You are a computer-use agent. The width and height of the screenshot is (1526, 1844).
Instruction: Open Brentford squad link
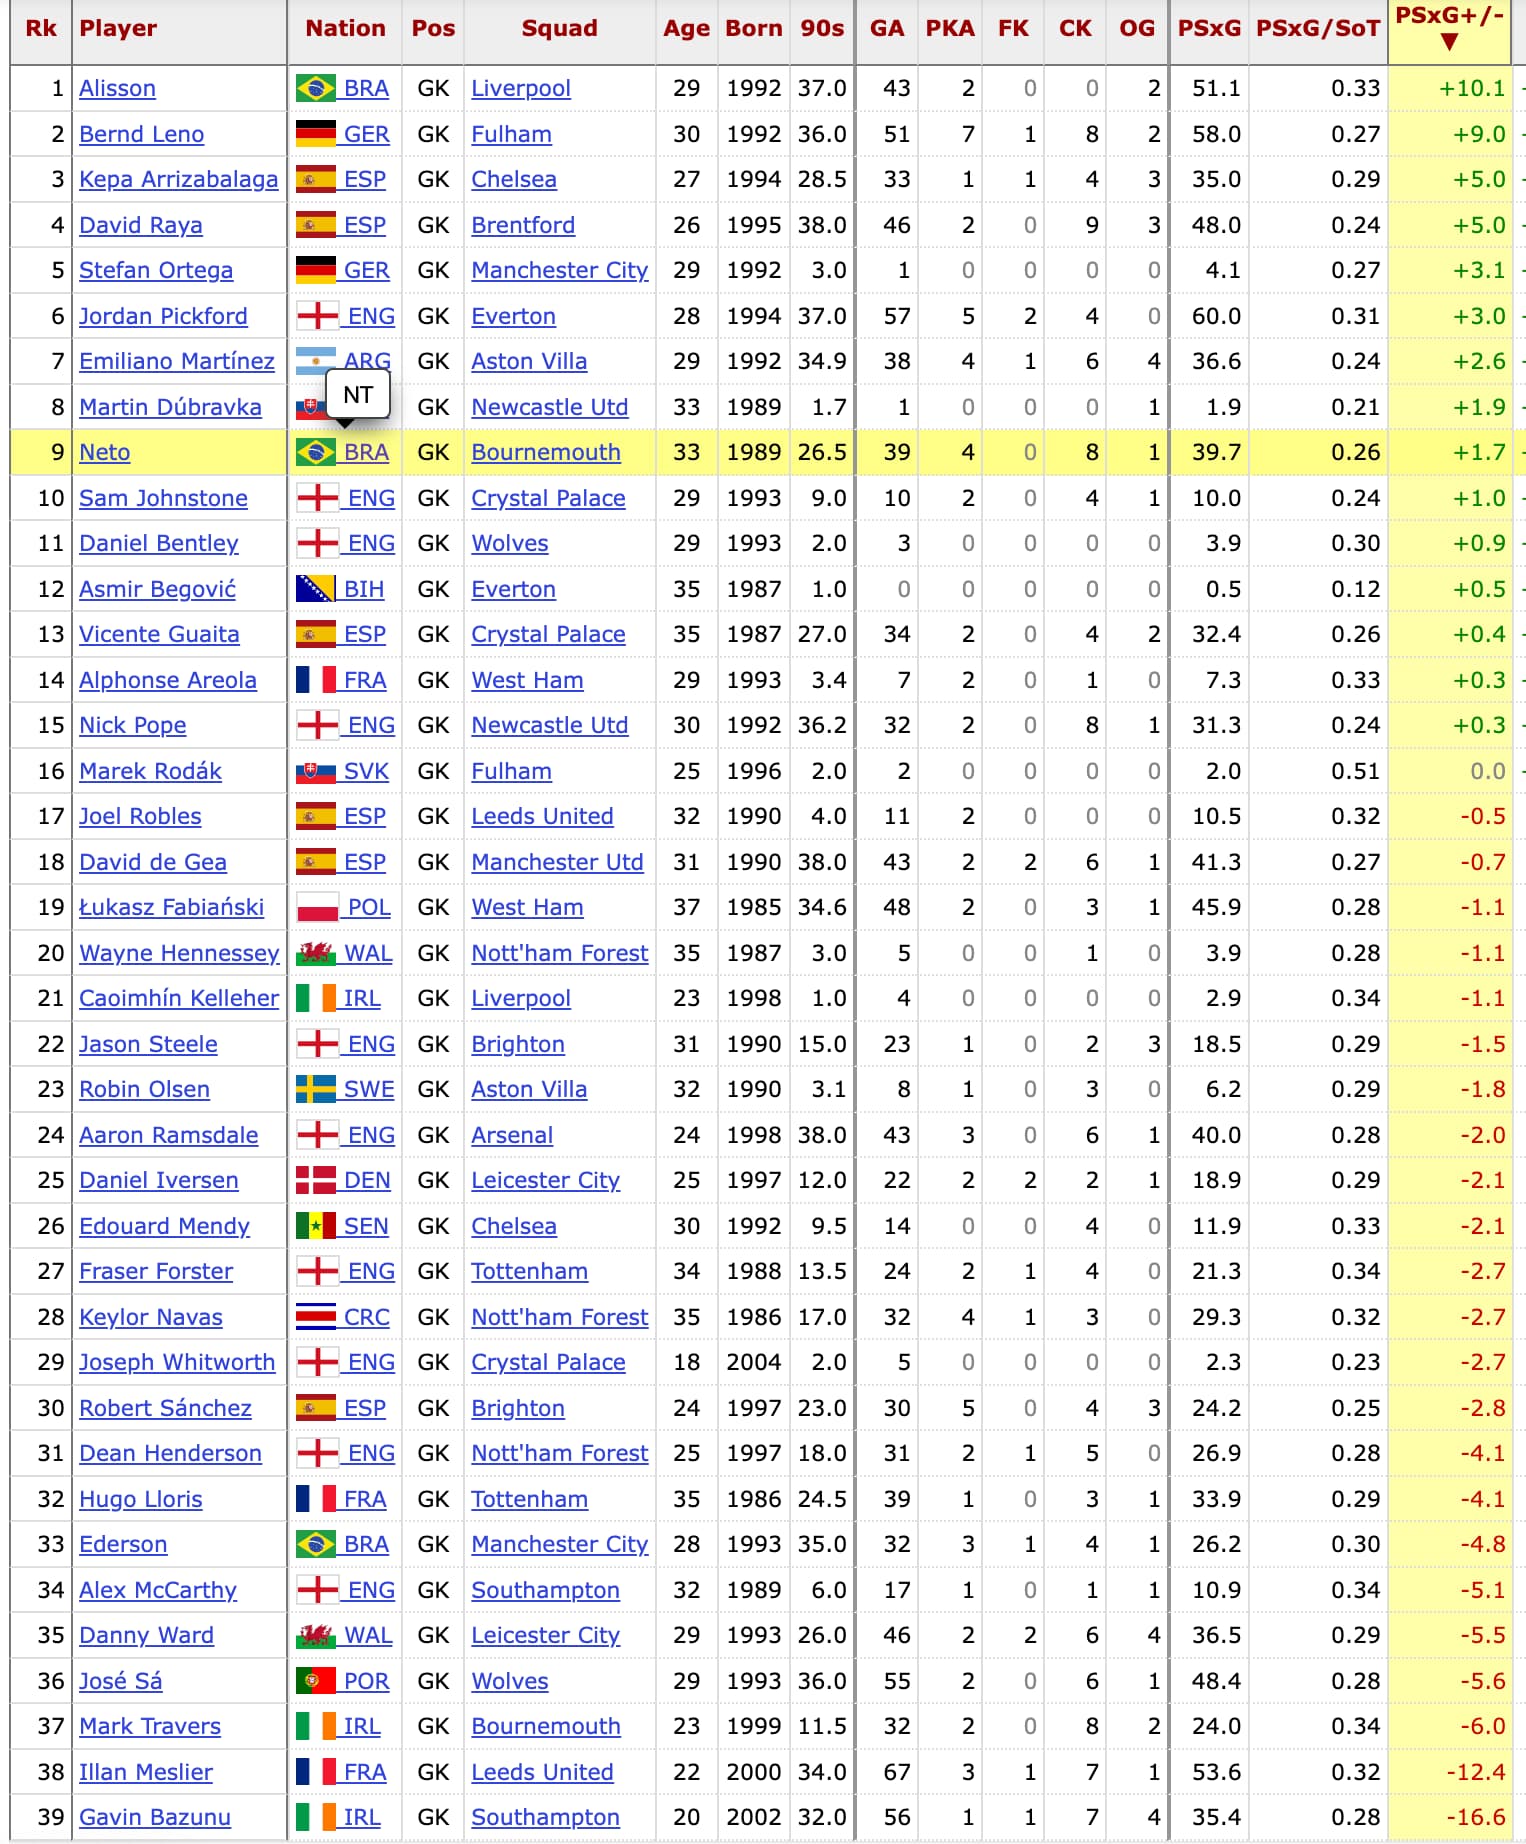(x=523, y=225)
